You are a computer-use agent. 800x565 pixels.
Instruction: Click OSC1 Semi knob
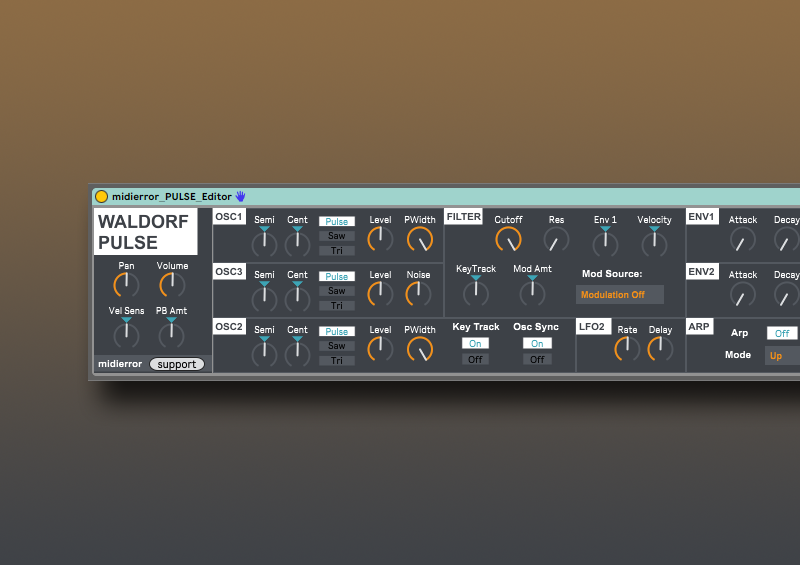[264, 243]
